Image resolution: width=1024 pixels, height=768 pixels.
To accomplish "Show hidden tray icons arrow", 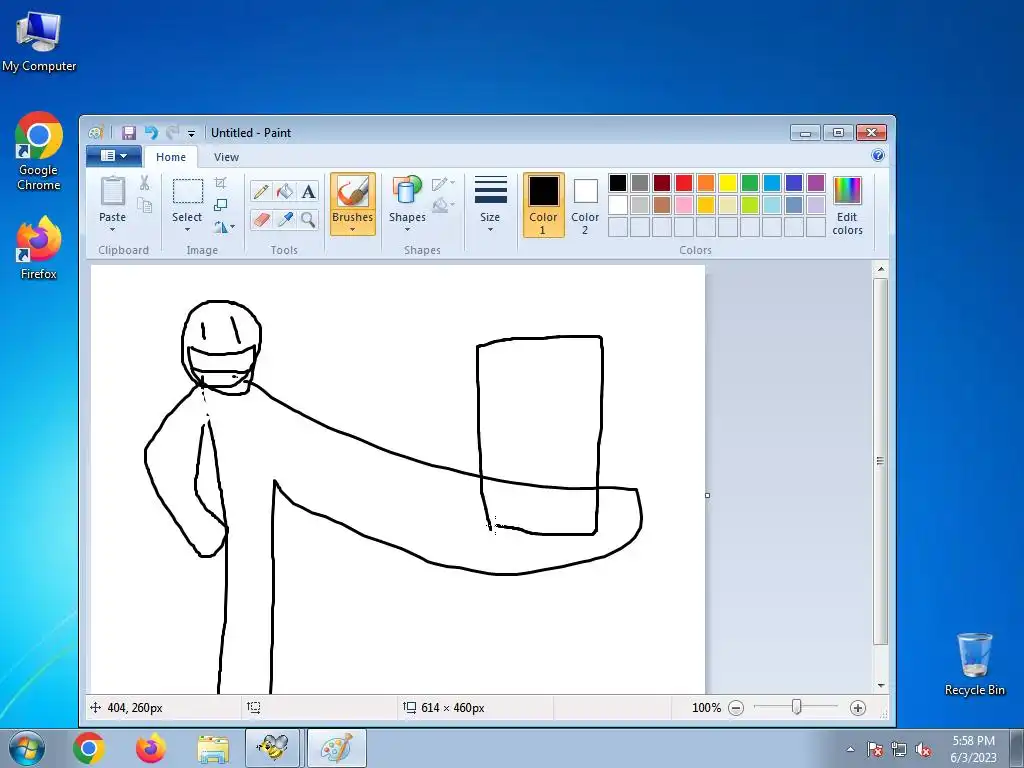I will pyautogui.click(x=850, y=750).
